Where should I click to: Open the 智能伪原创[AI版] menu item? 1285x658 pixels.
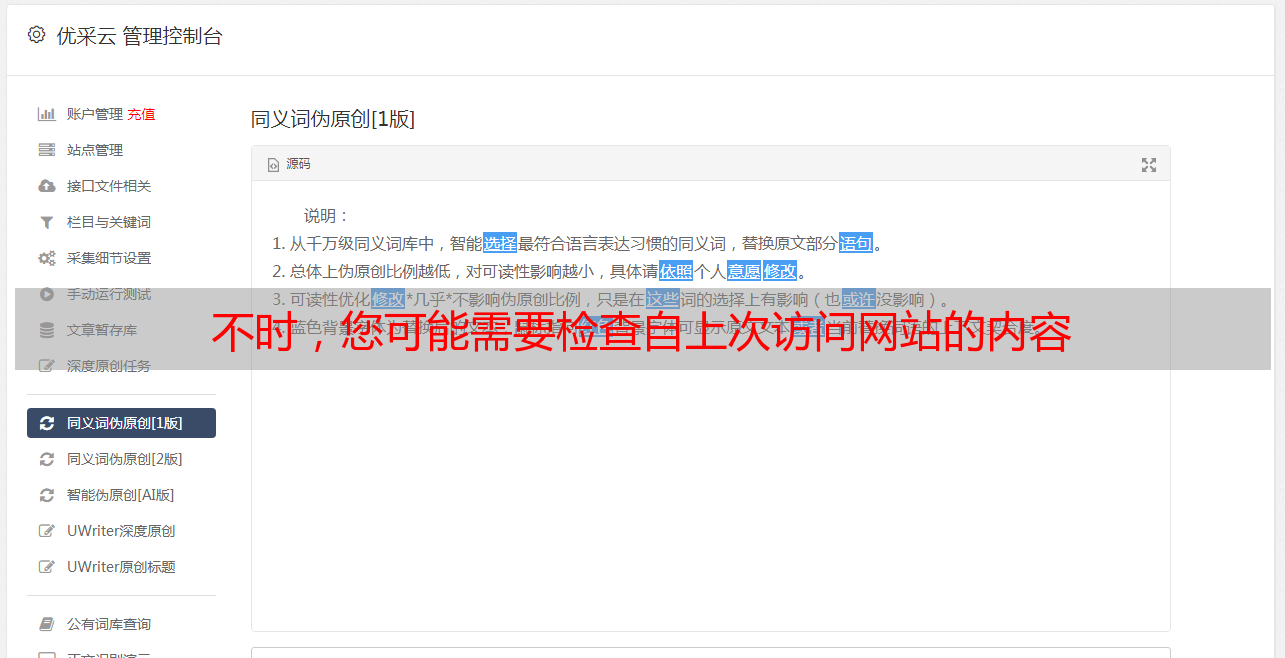[121, 495]
